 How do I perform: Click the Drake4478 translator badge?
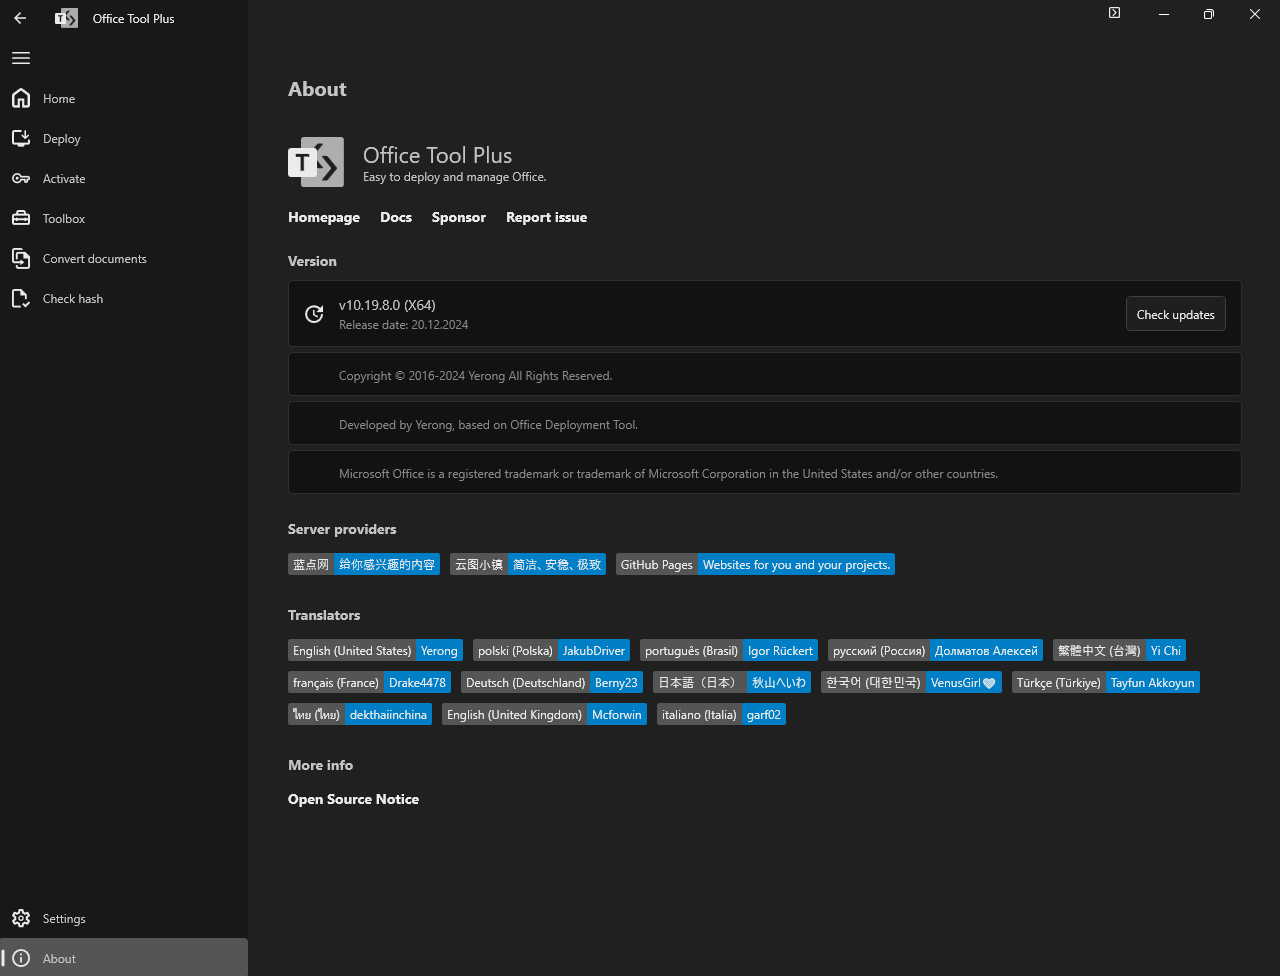[x=369, y=682]
